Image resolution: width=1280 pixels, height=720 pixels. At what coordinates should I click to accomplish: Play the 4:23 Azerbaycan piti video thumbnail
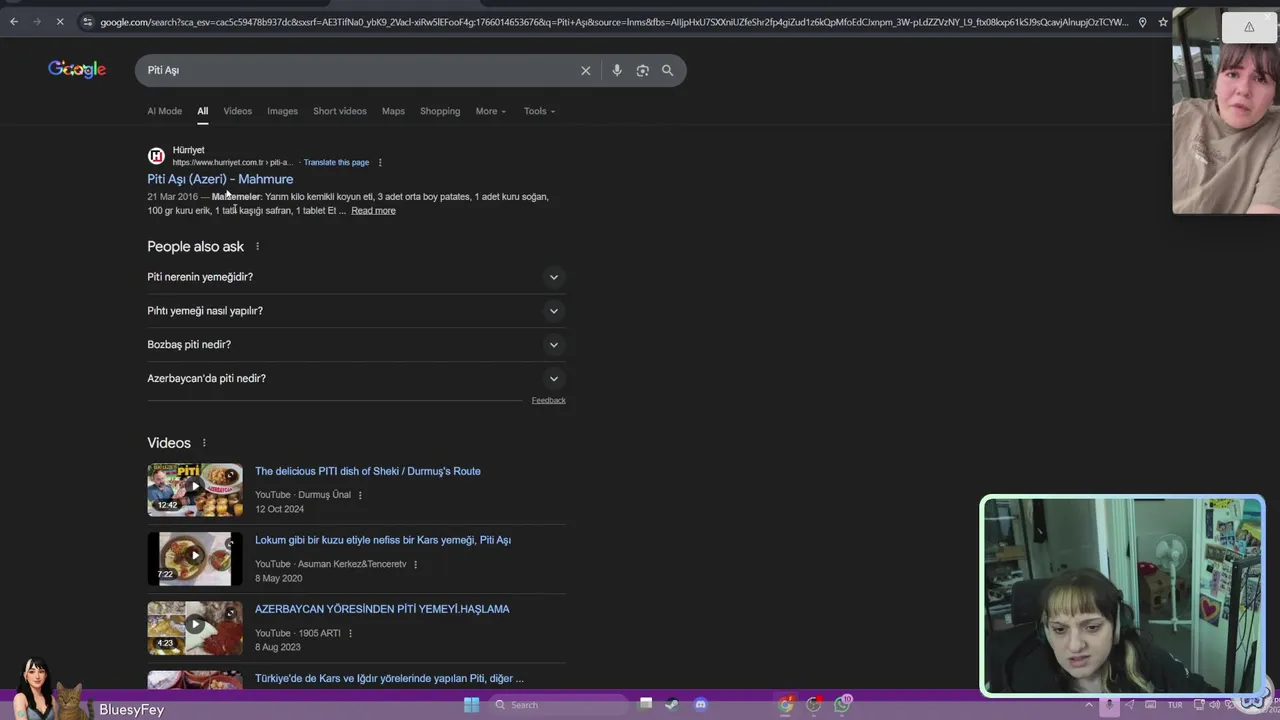195,627
